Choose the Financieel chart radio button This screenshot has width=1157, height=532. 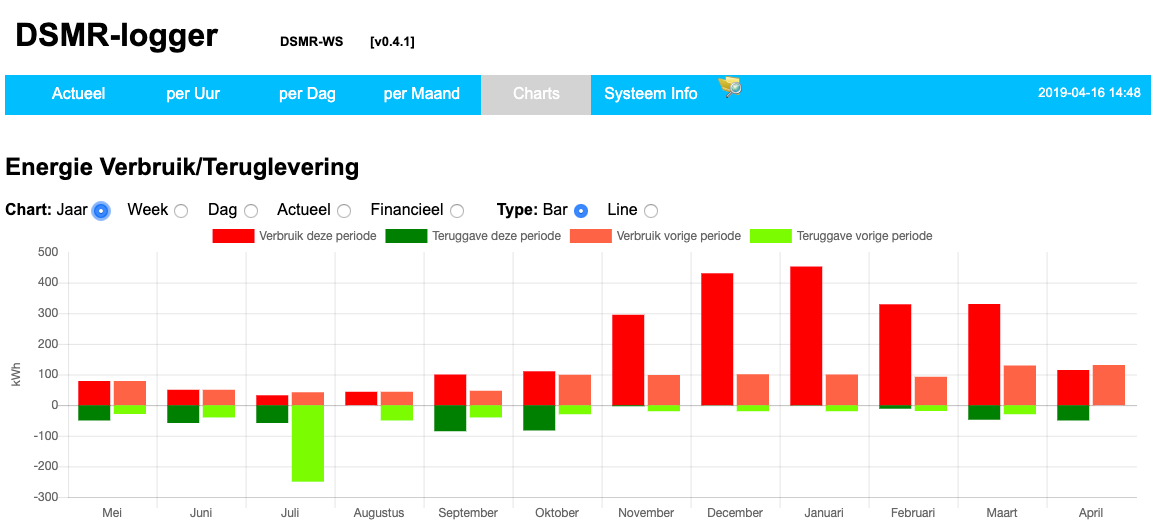(457, 211)
